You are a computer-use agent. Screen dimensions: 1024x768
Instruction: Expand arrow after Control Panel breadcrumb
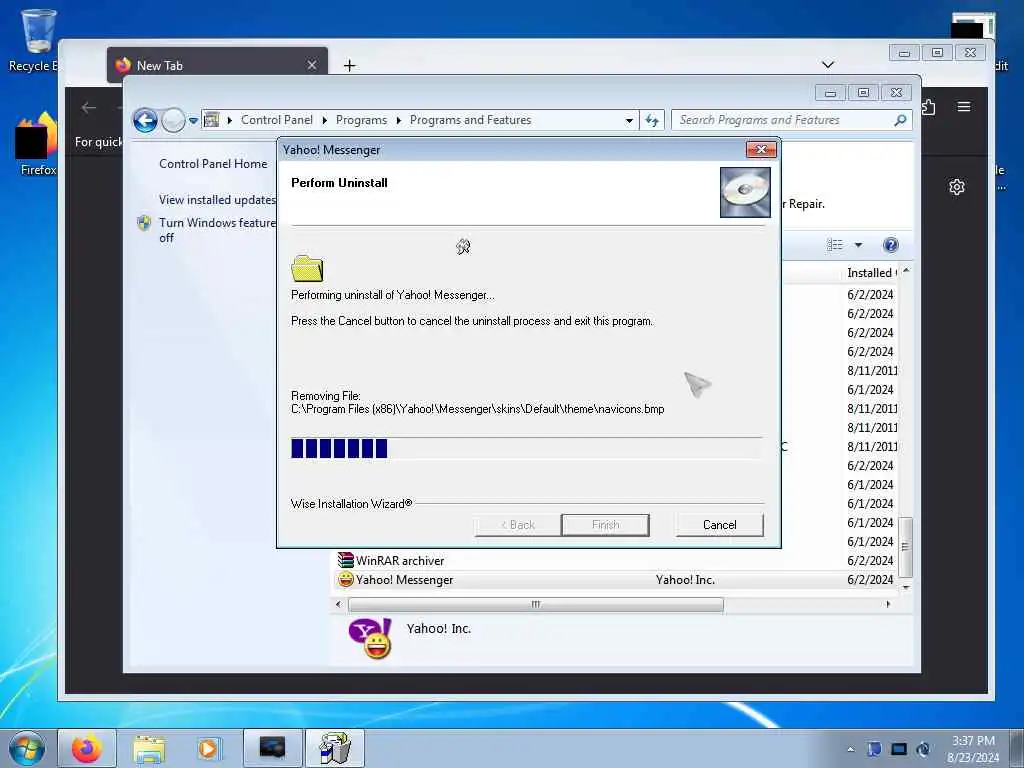[325, 121]
